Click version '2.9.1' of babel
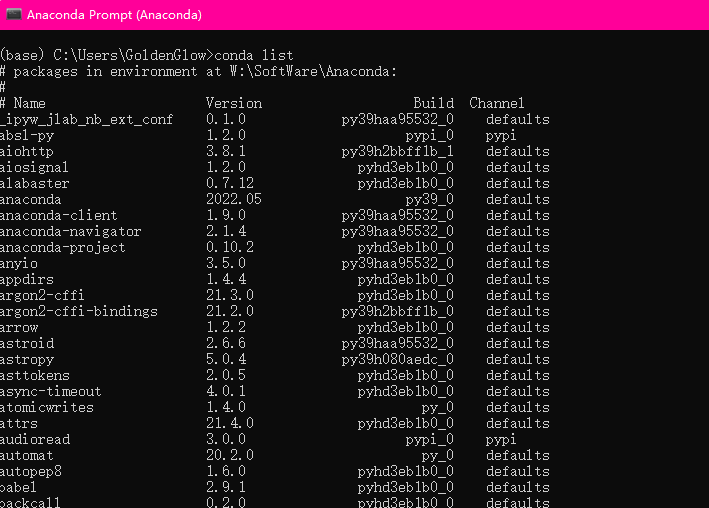 226,487
